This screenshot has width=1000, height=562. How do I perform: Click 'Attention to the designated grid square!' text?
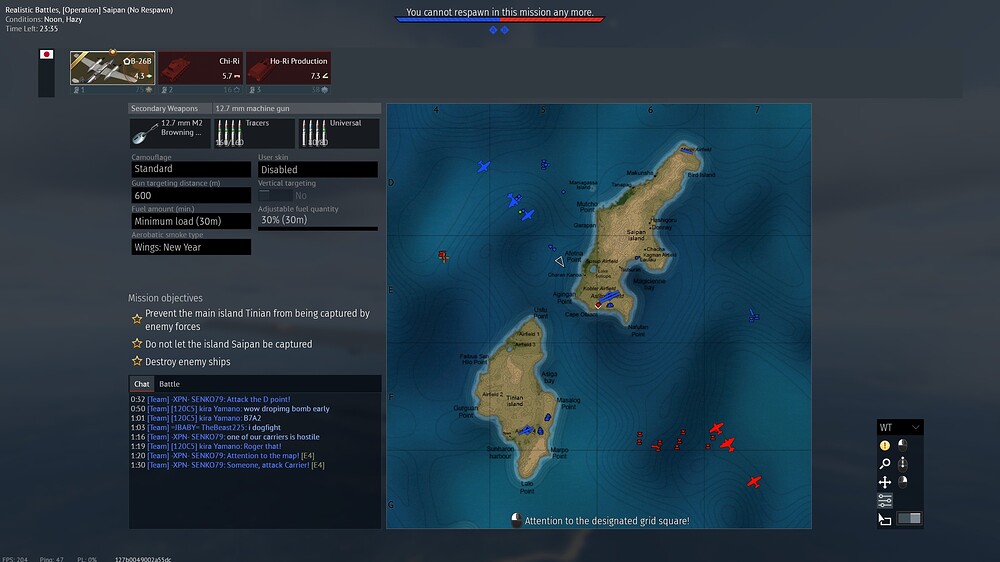[607, 521]
